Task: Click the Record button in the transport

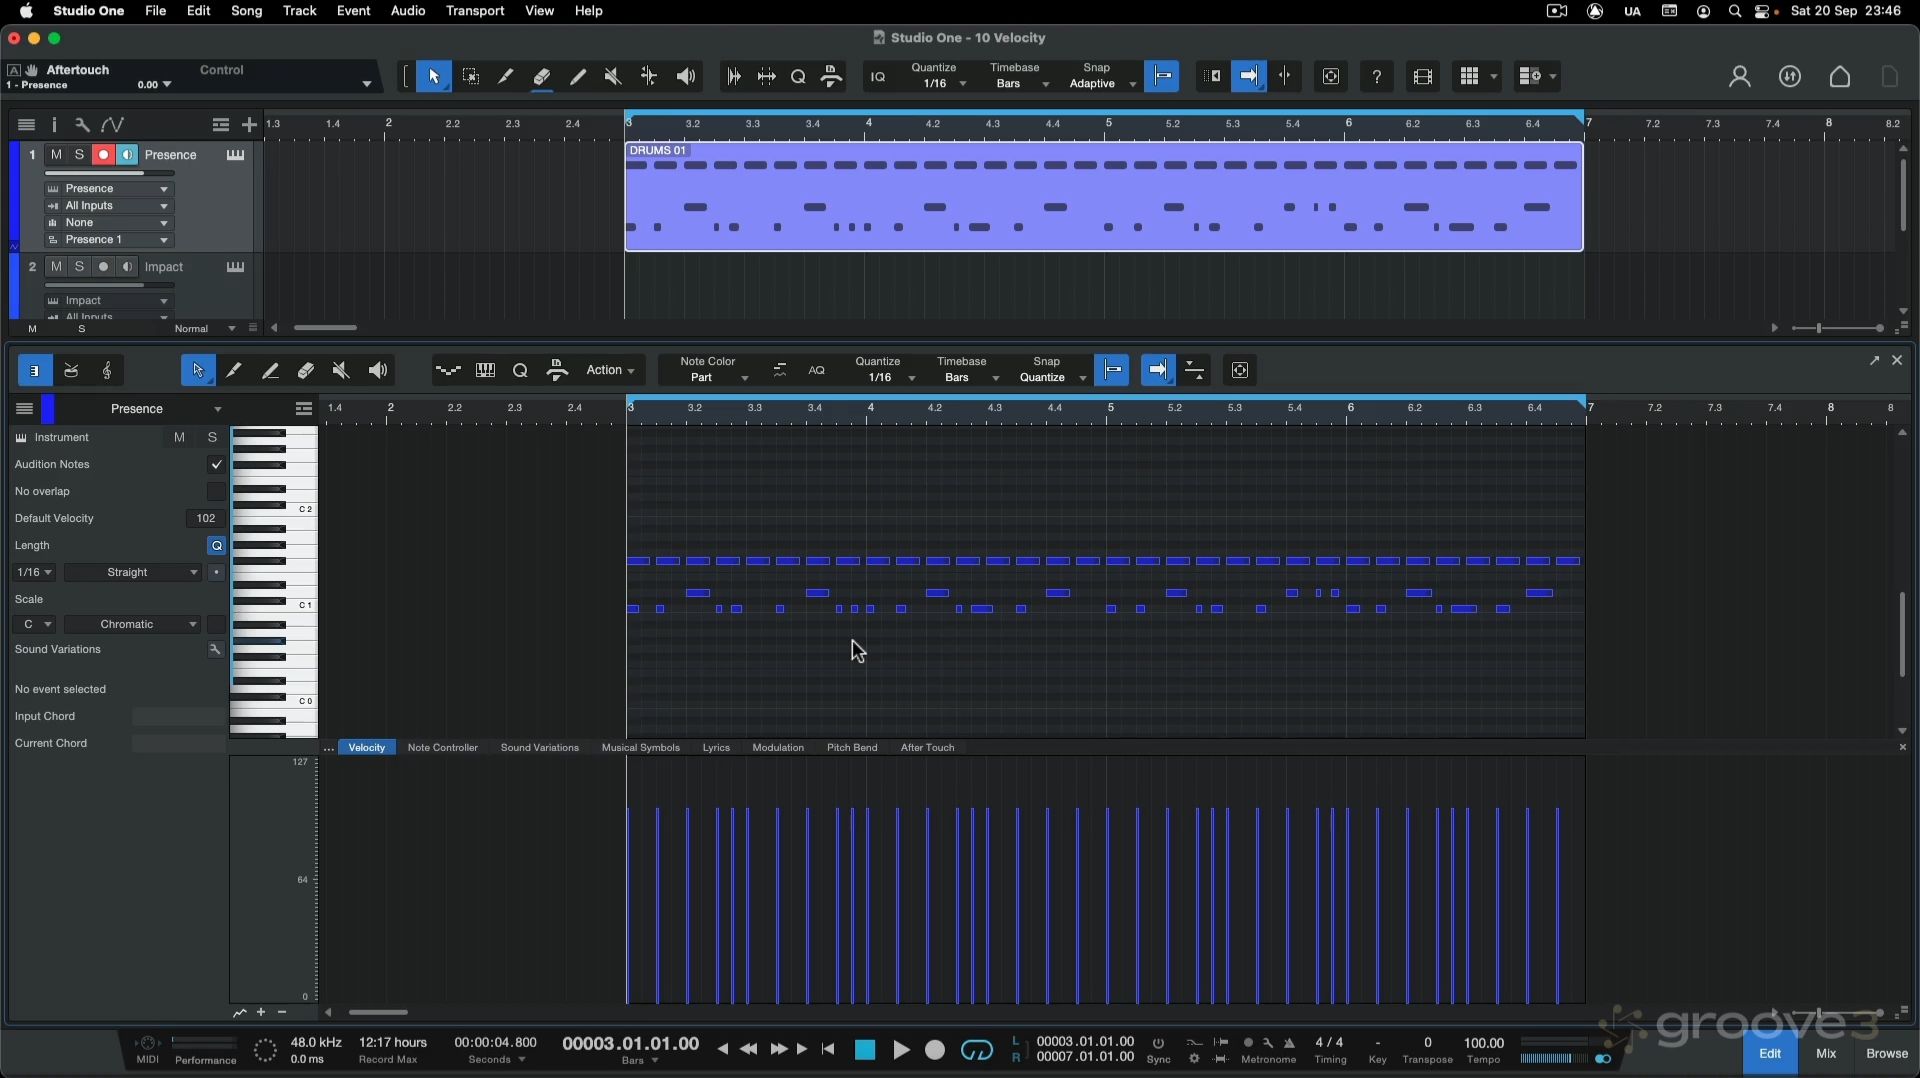Action: [x=935, y=1050]
